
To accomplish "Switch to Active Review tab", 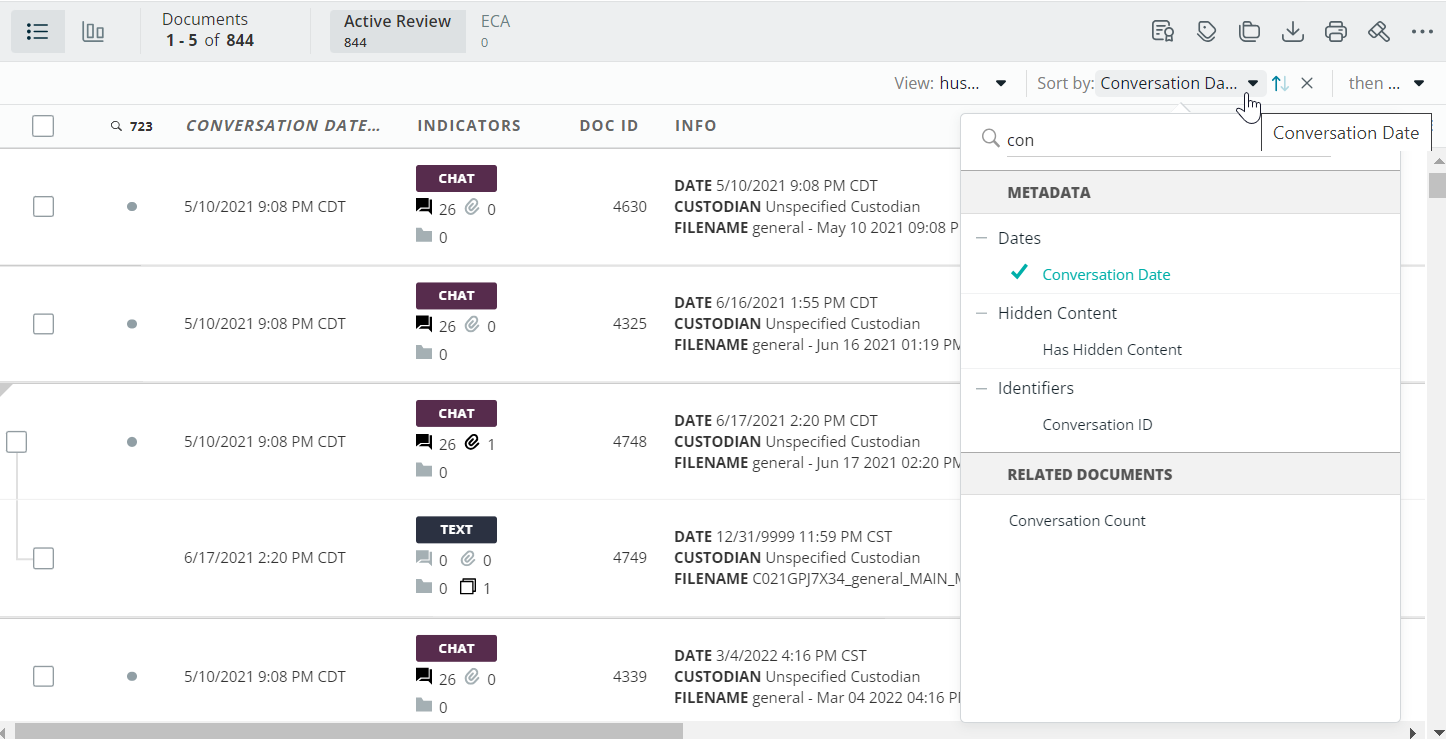I will point(397,31).
